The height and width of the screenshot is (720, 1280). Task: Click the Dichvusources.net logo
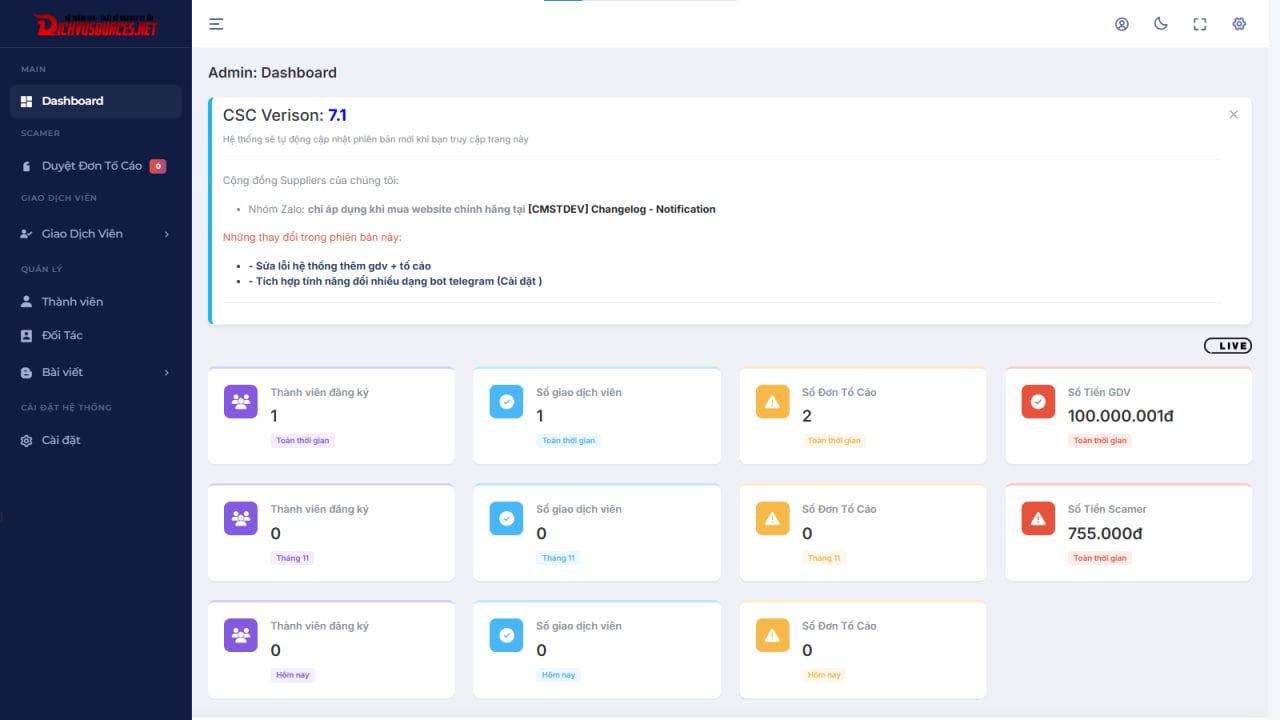click(x=96, y=24)
